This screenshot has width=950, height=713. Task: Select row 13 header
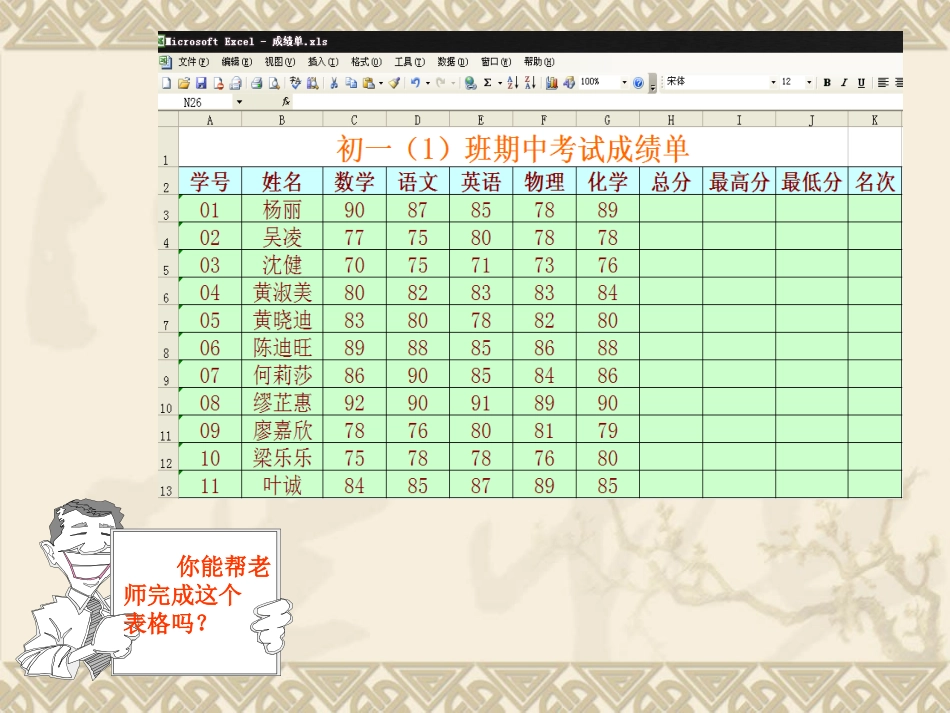click(168, 485)
